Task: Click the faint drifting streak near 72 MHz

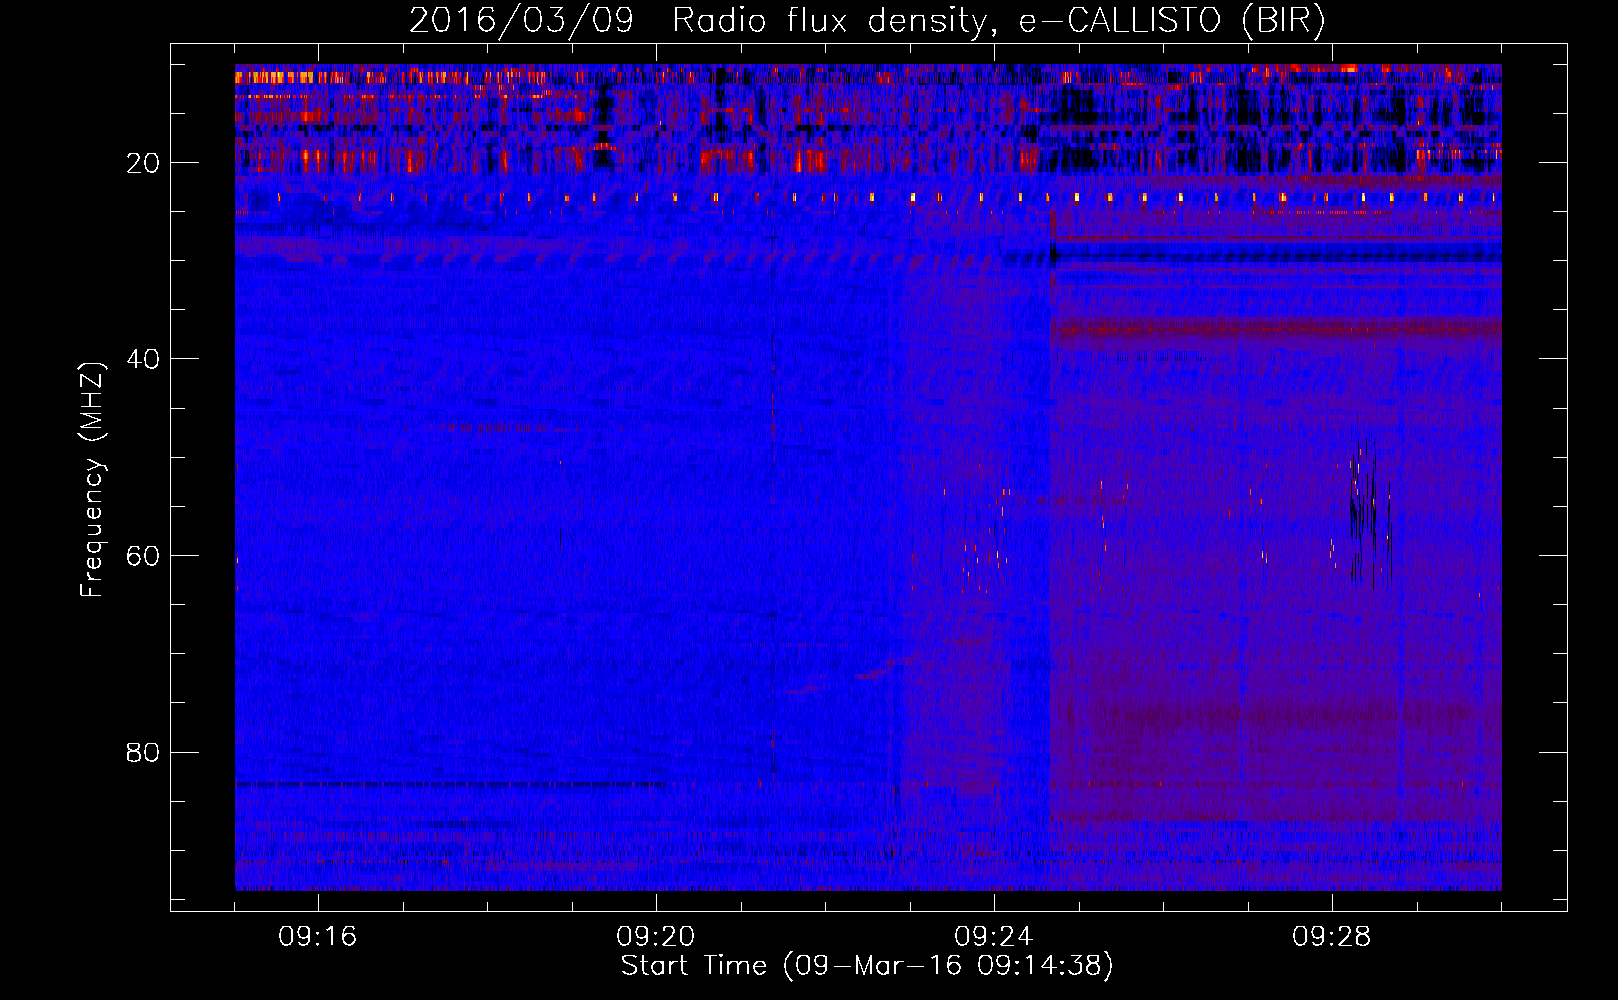Action: pyautogui.click(x=880, y=673)
